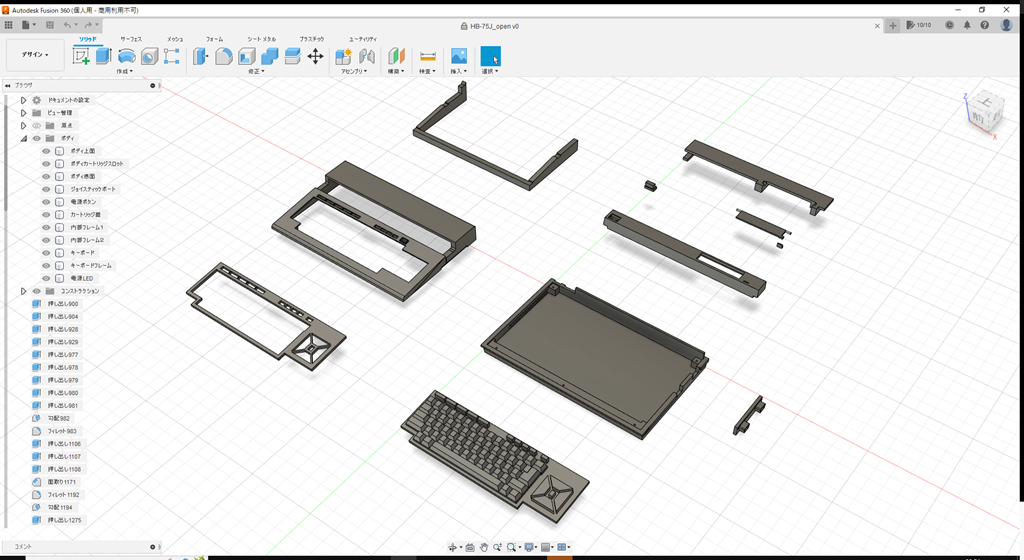
Task: Click the Extrude tool icon
Action: point(104,56)
